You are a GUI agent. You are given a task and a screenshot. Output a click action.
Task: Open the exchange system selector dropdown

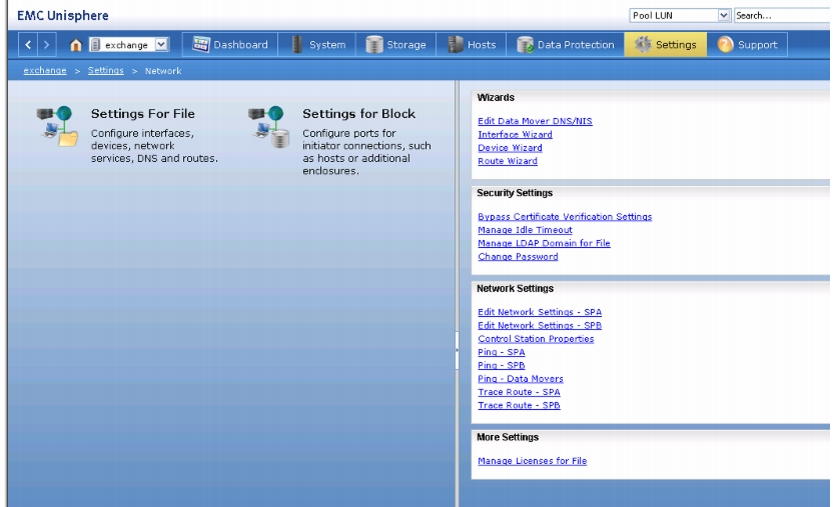[129, 45]
